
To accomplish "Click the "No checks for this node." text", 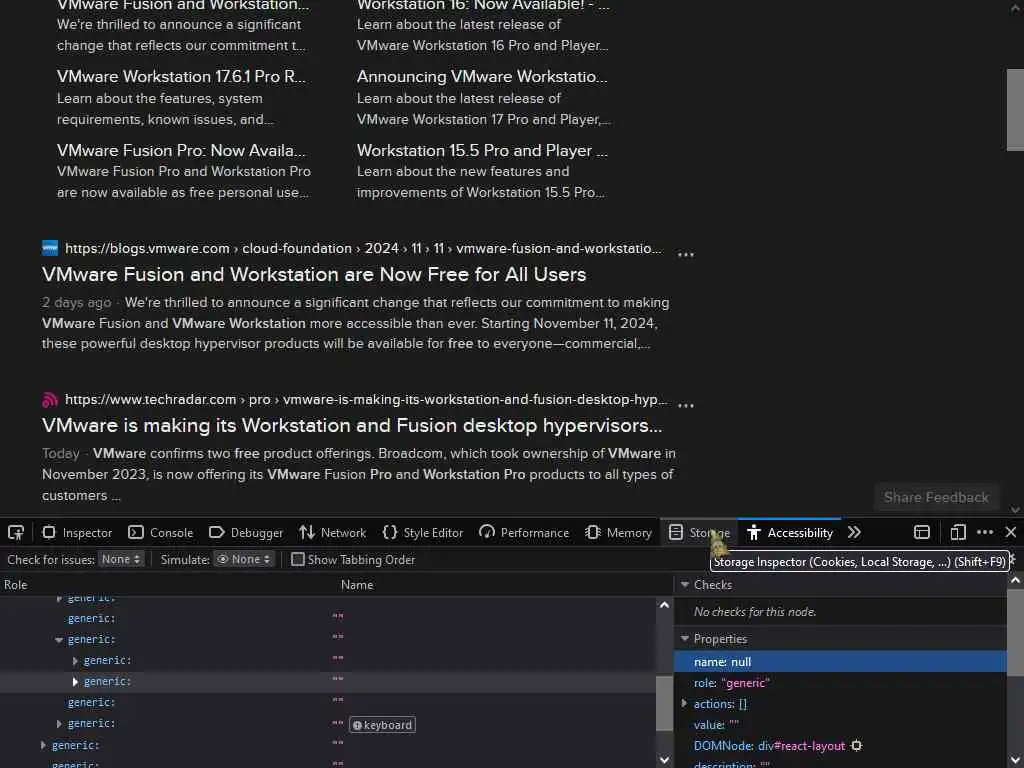I will pyautogui.click(x=755, y=612).
